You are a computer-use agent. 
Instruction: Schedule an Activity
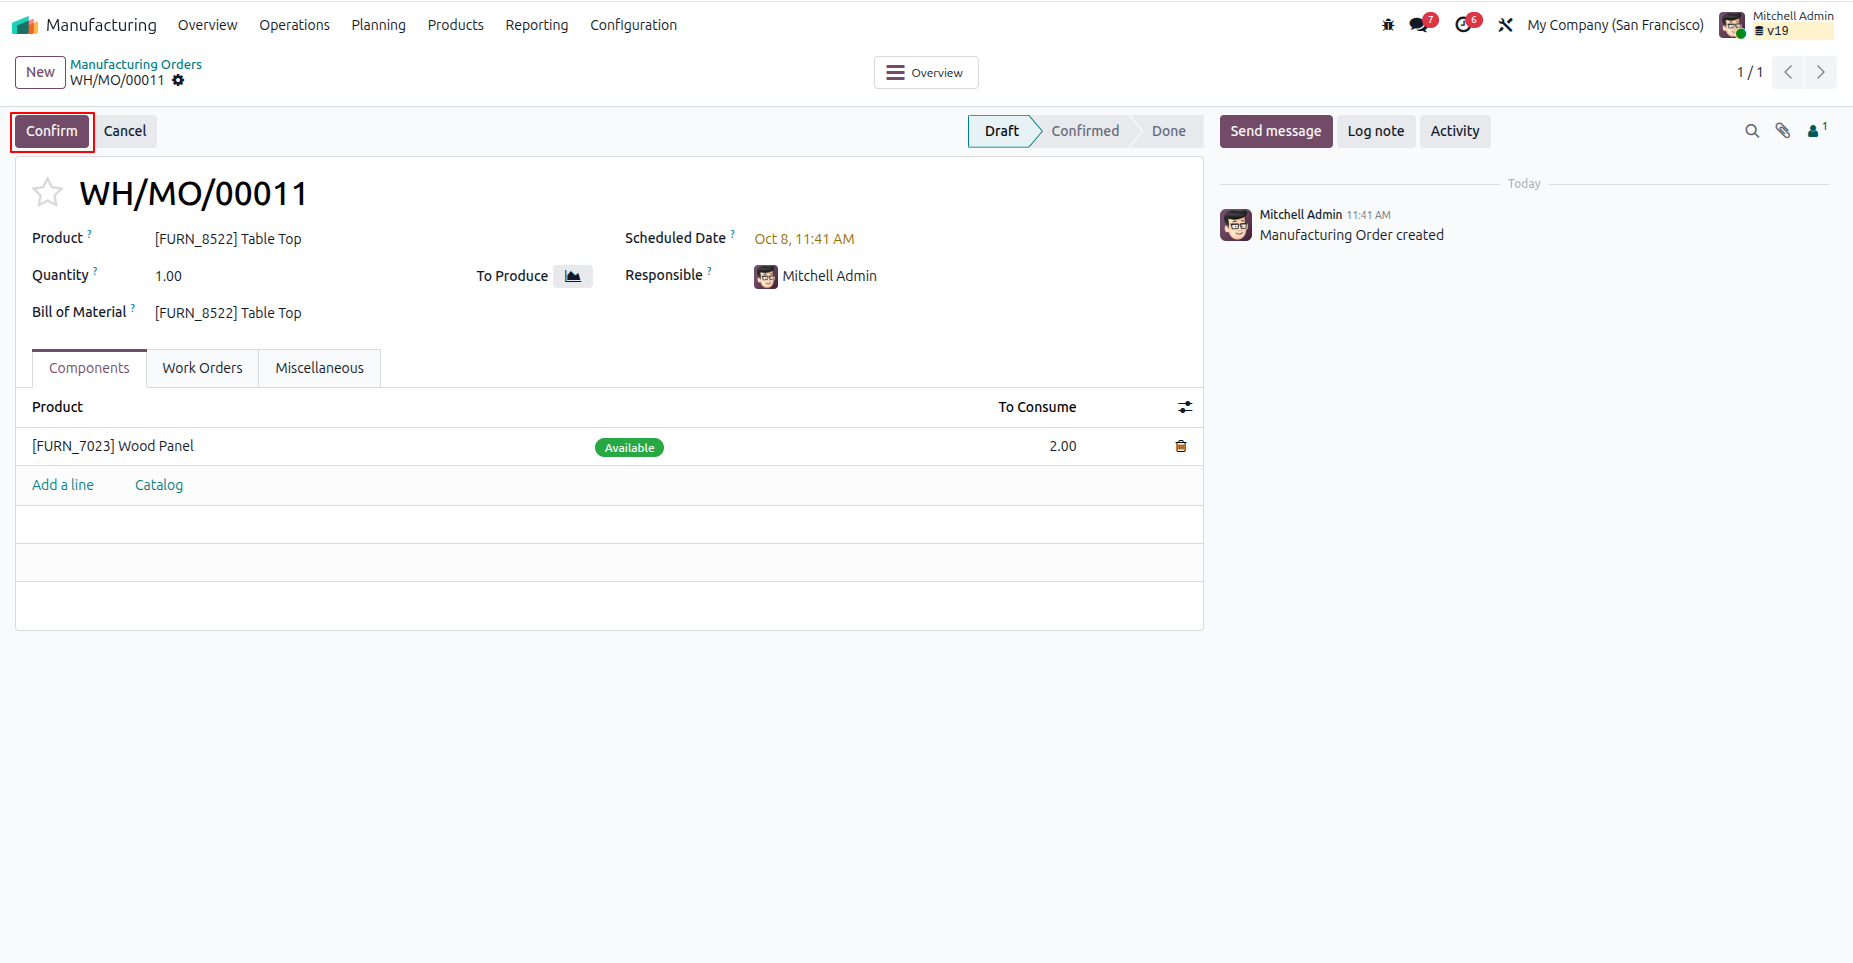(1455, 131)
